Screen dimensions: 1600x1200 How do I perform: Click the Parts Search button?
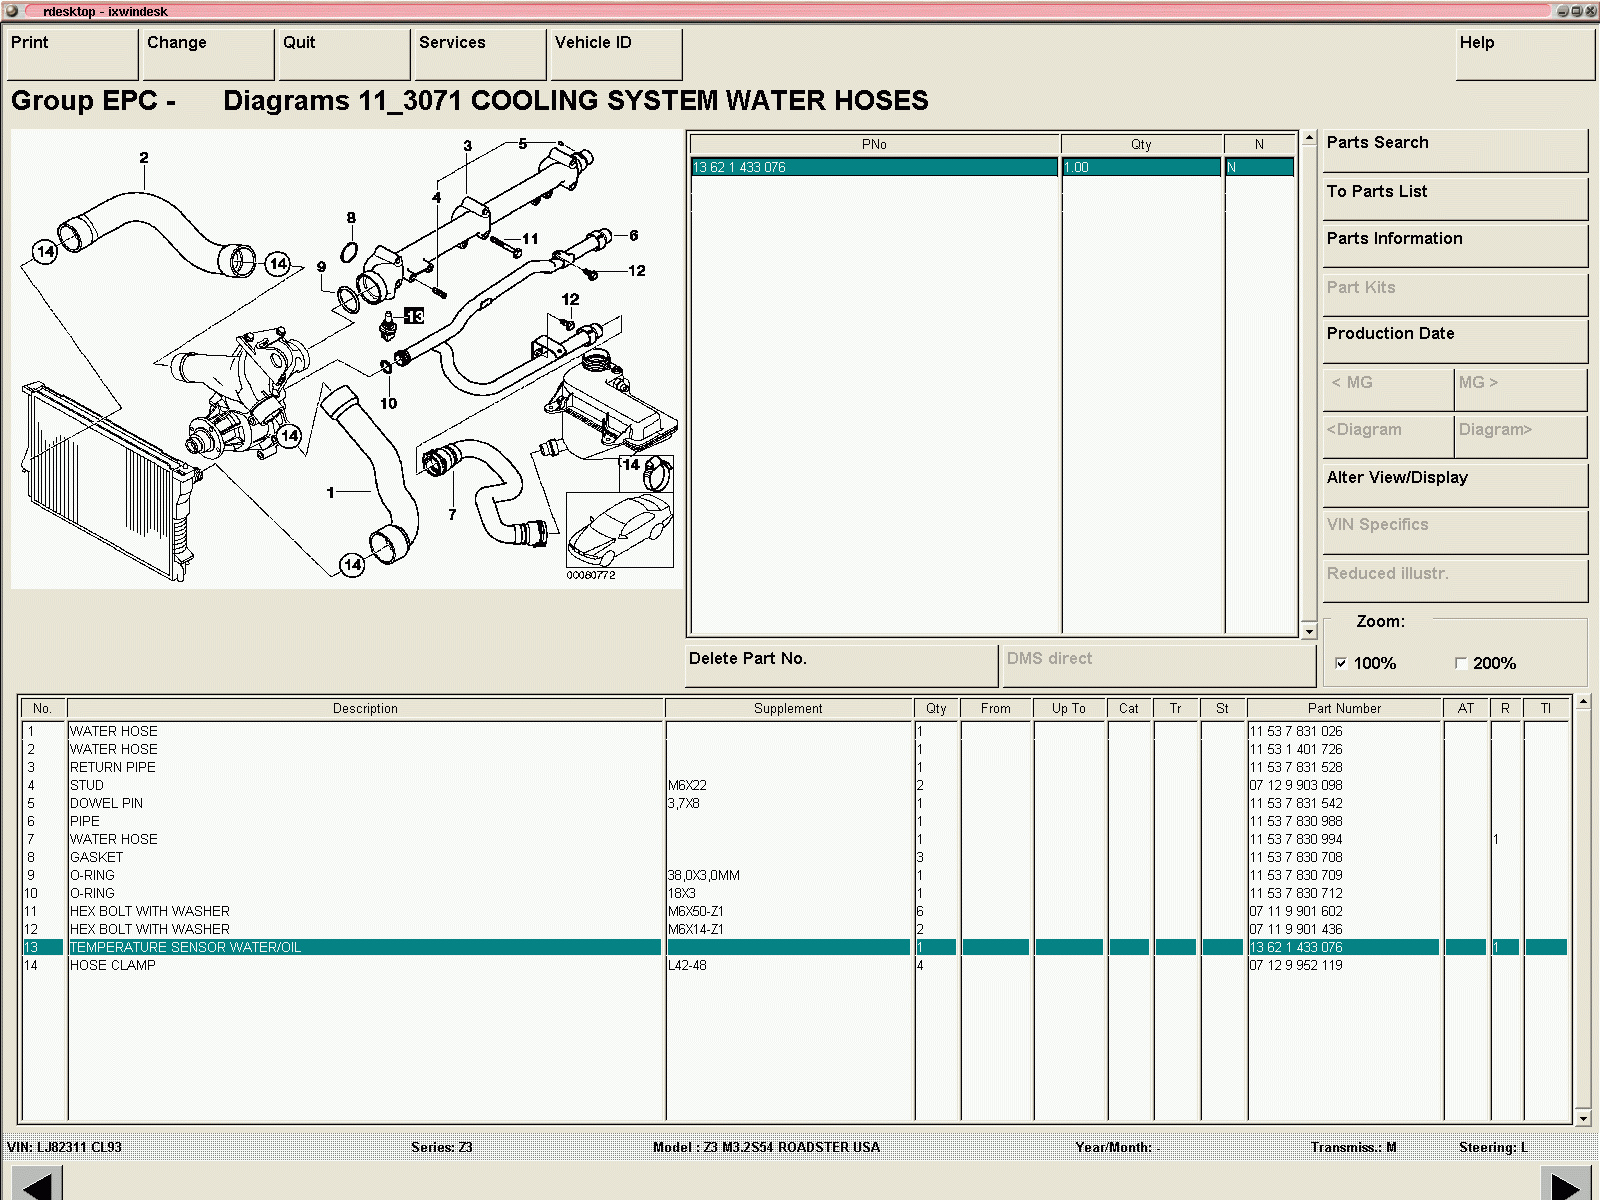click(1455, 150)
